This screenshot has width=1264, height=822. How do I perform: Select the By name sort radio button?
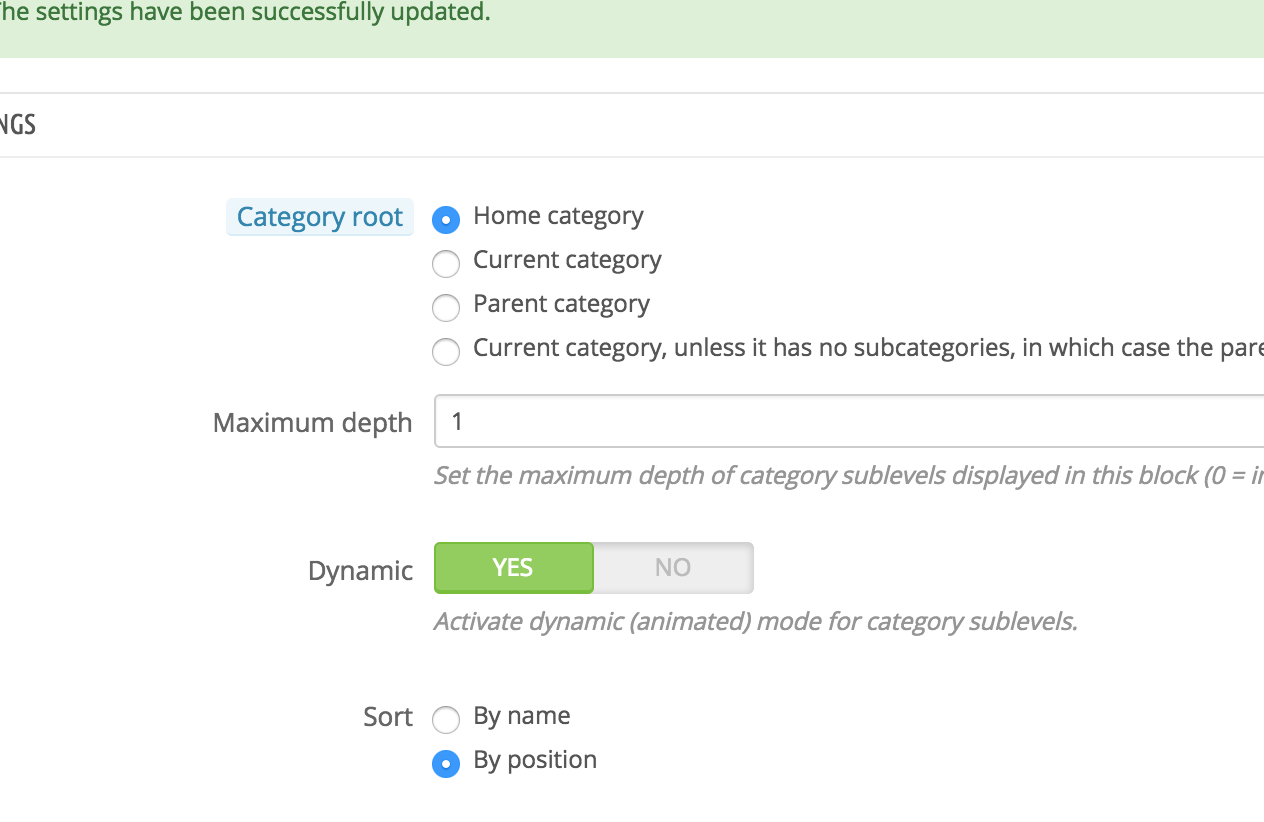(446, 719)
